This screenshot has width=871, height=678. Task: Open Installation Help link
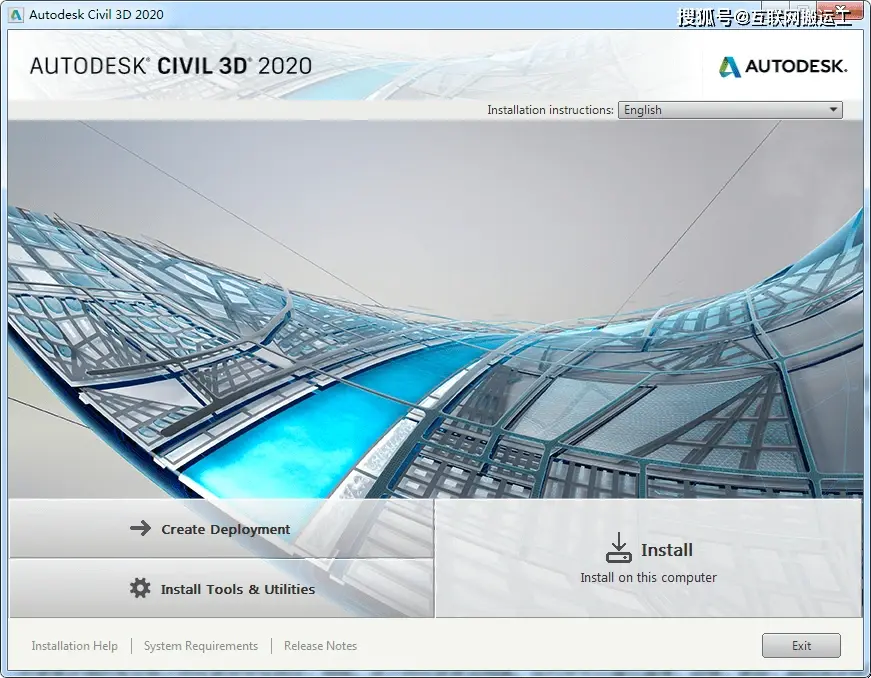pos(74,646)
